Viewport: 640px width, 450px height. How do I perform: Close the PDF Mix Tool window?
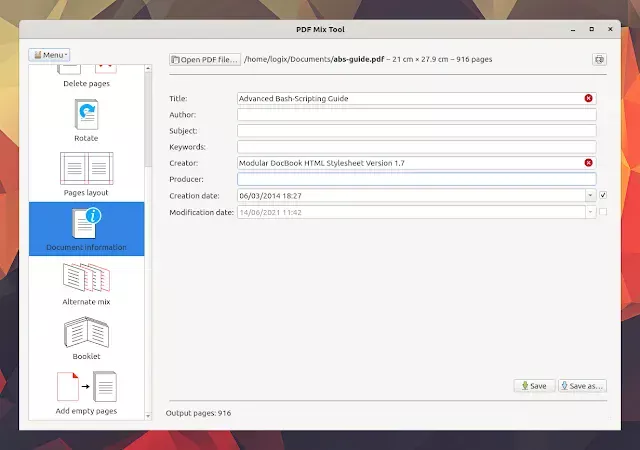tap(610, 29)
